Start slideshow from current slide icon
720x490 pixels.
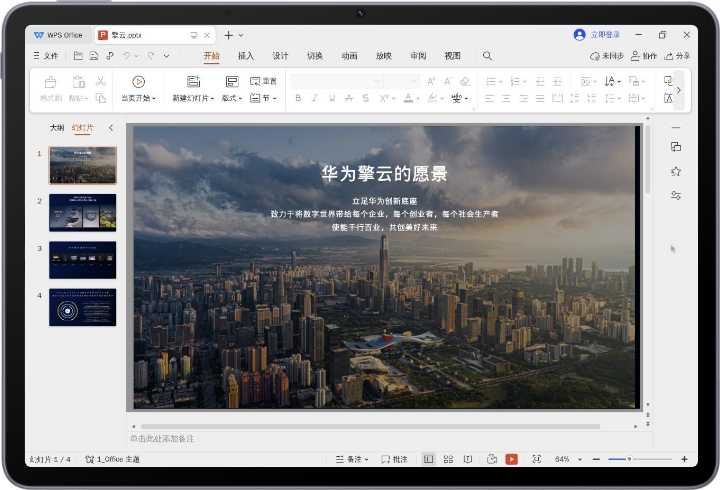pyautogui.click(x=138, y=81)
